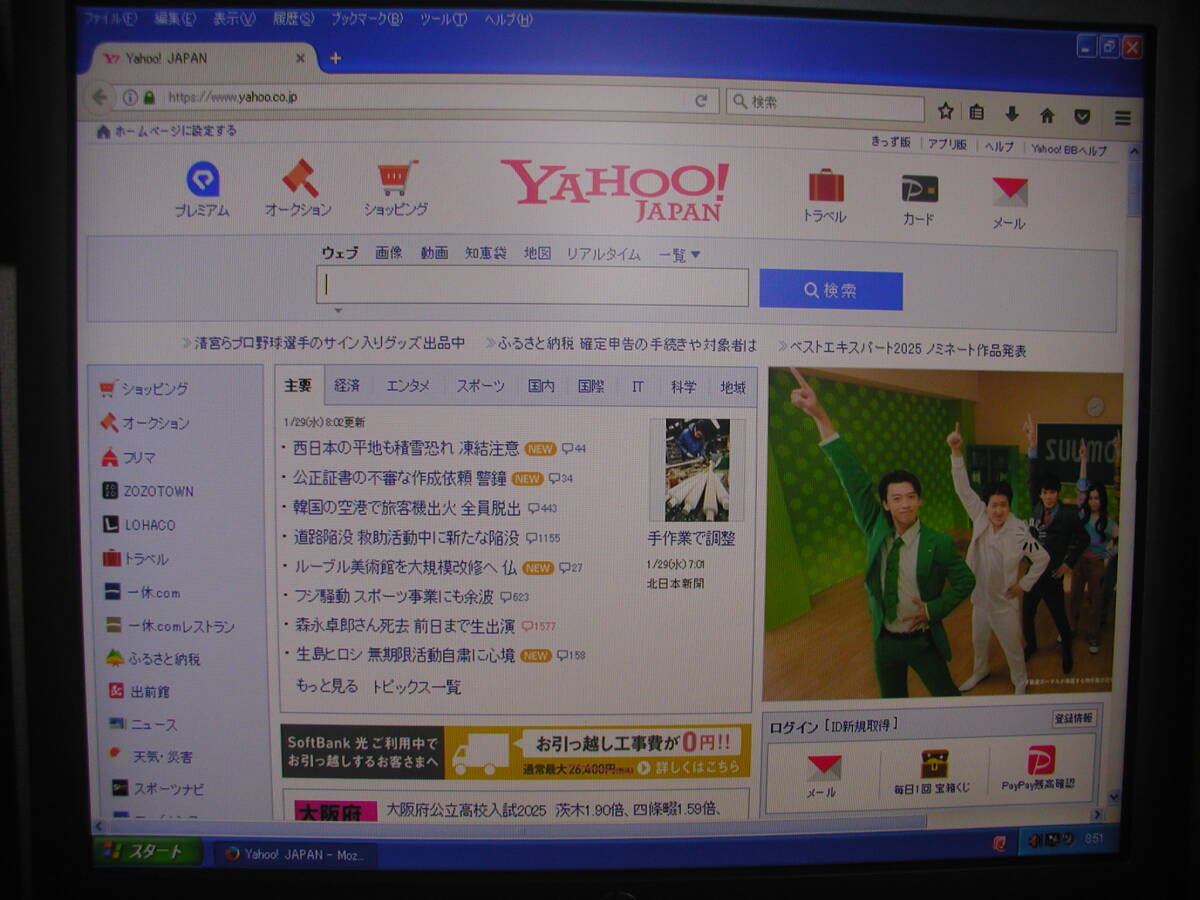Click the Firefox home icon
Viewport: 1200px width, 900px height.
pos(1047,115)
